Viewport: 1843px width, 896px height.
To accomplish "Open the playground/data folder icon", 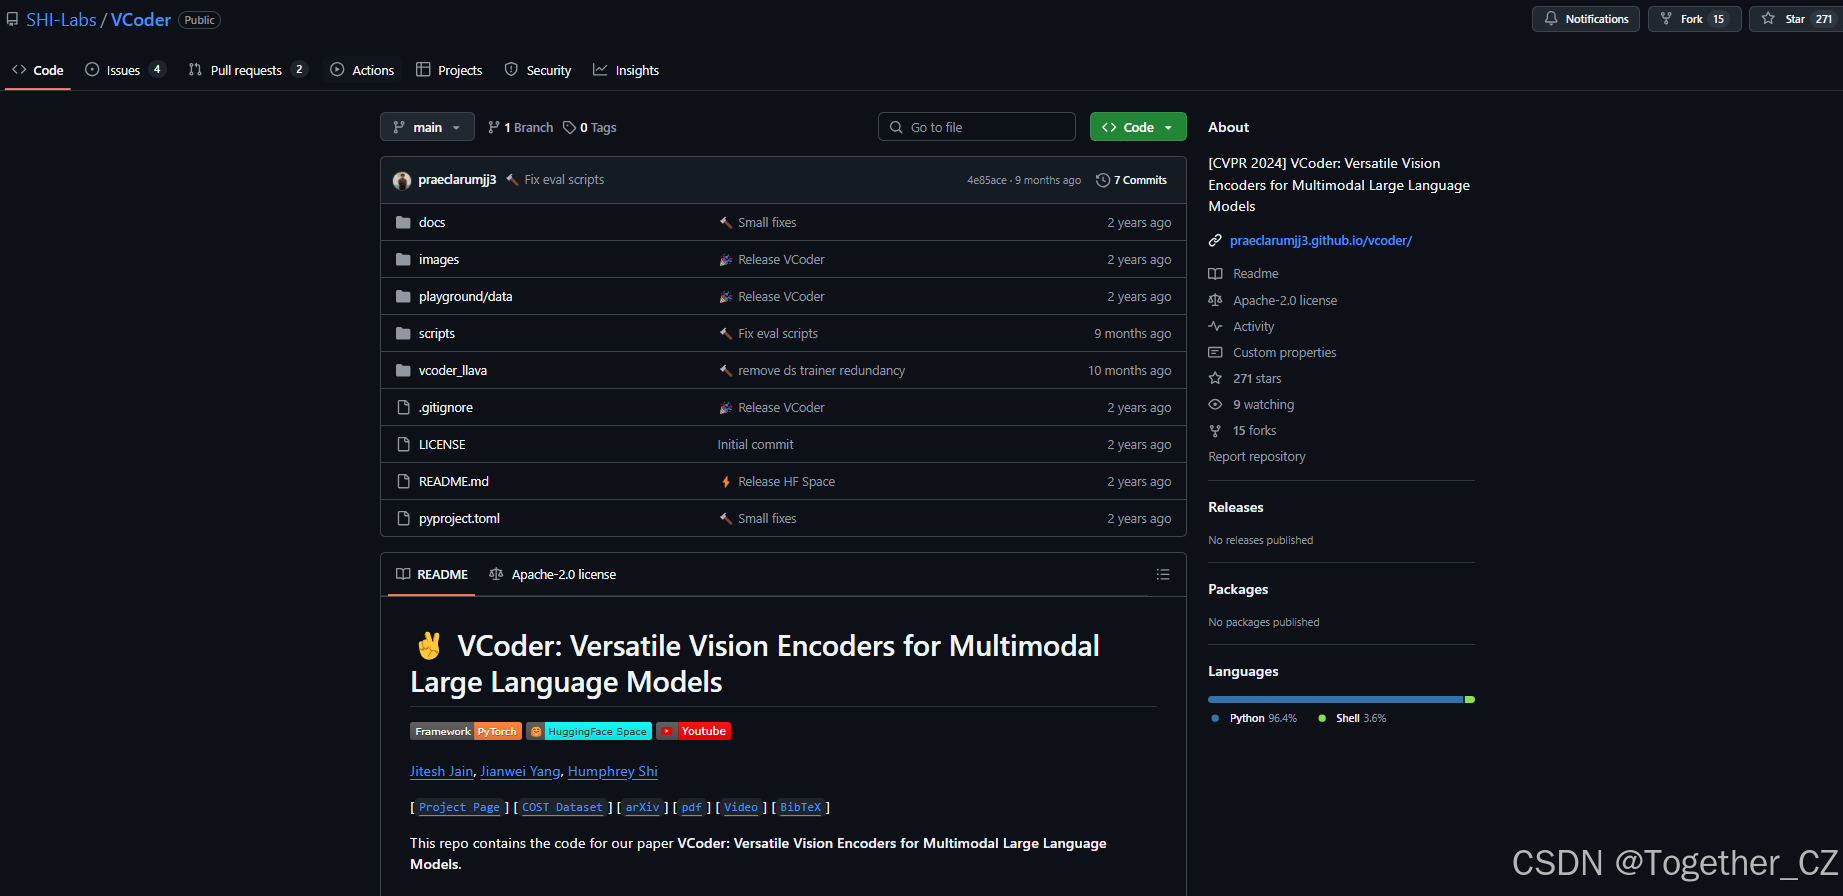I will pos(403,296).
